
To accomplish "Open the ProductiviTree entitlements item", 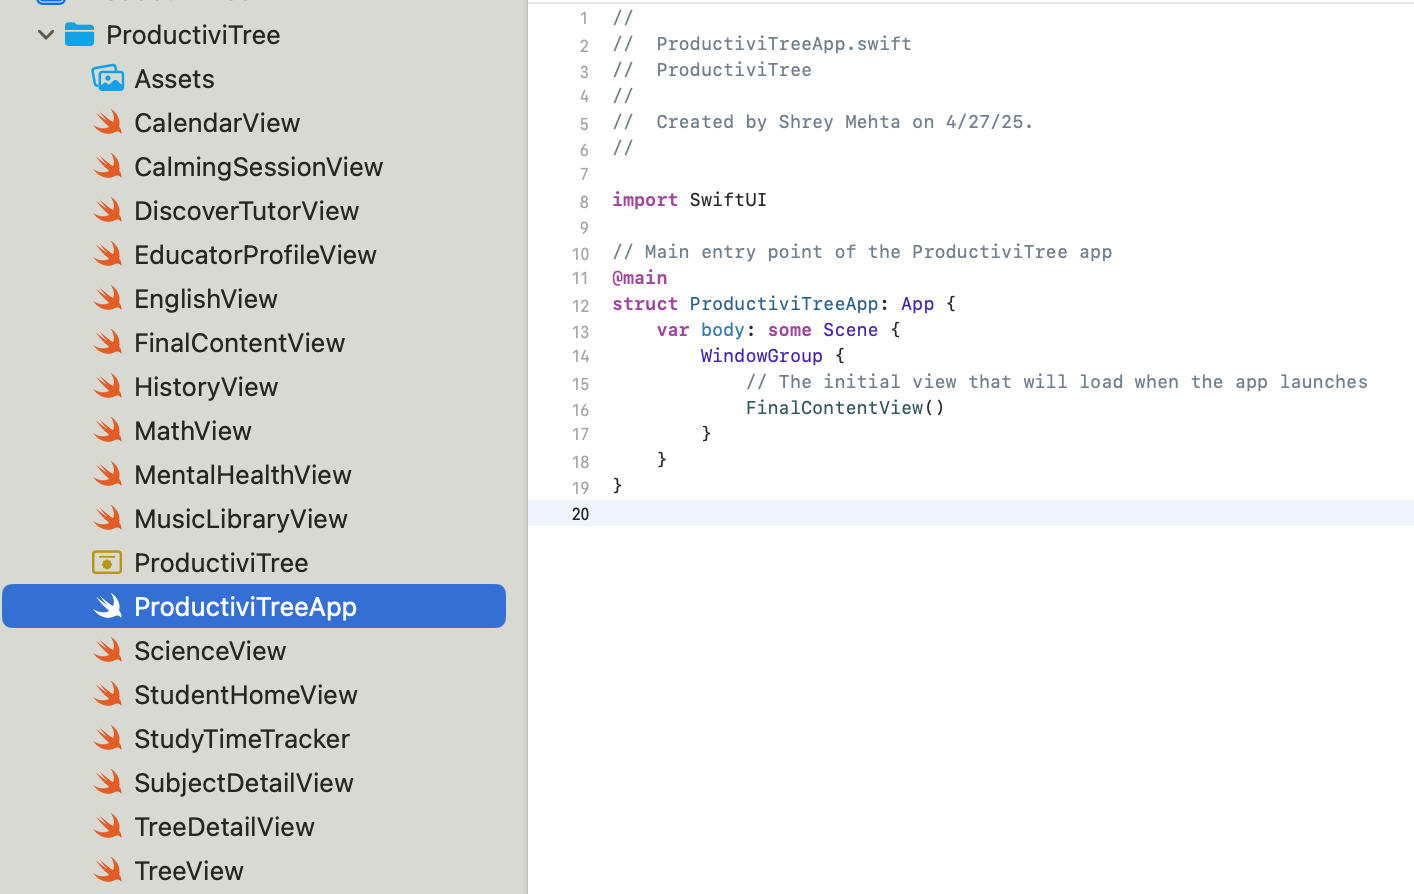I will pyautogui.click(x=221, y=562).
